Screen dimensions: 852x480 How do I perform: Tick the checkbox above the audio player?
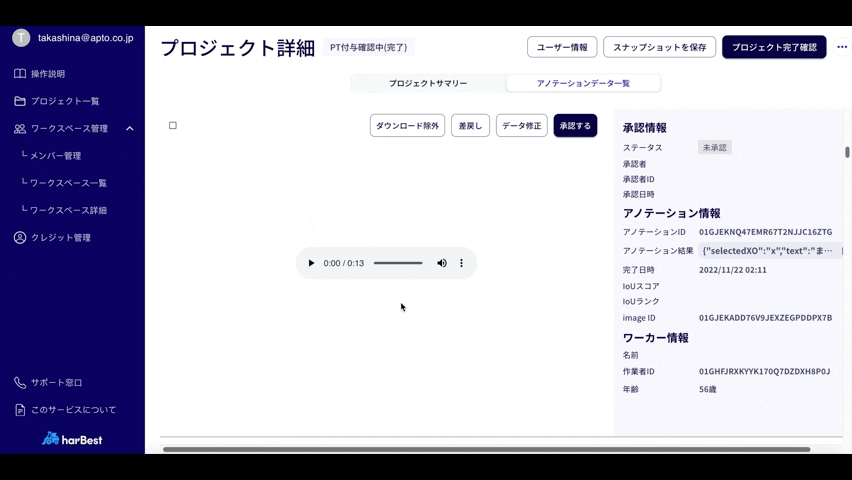(173, 126)
